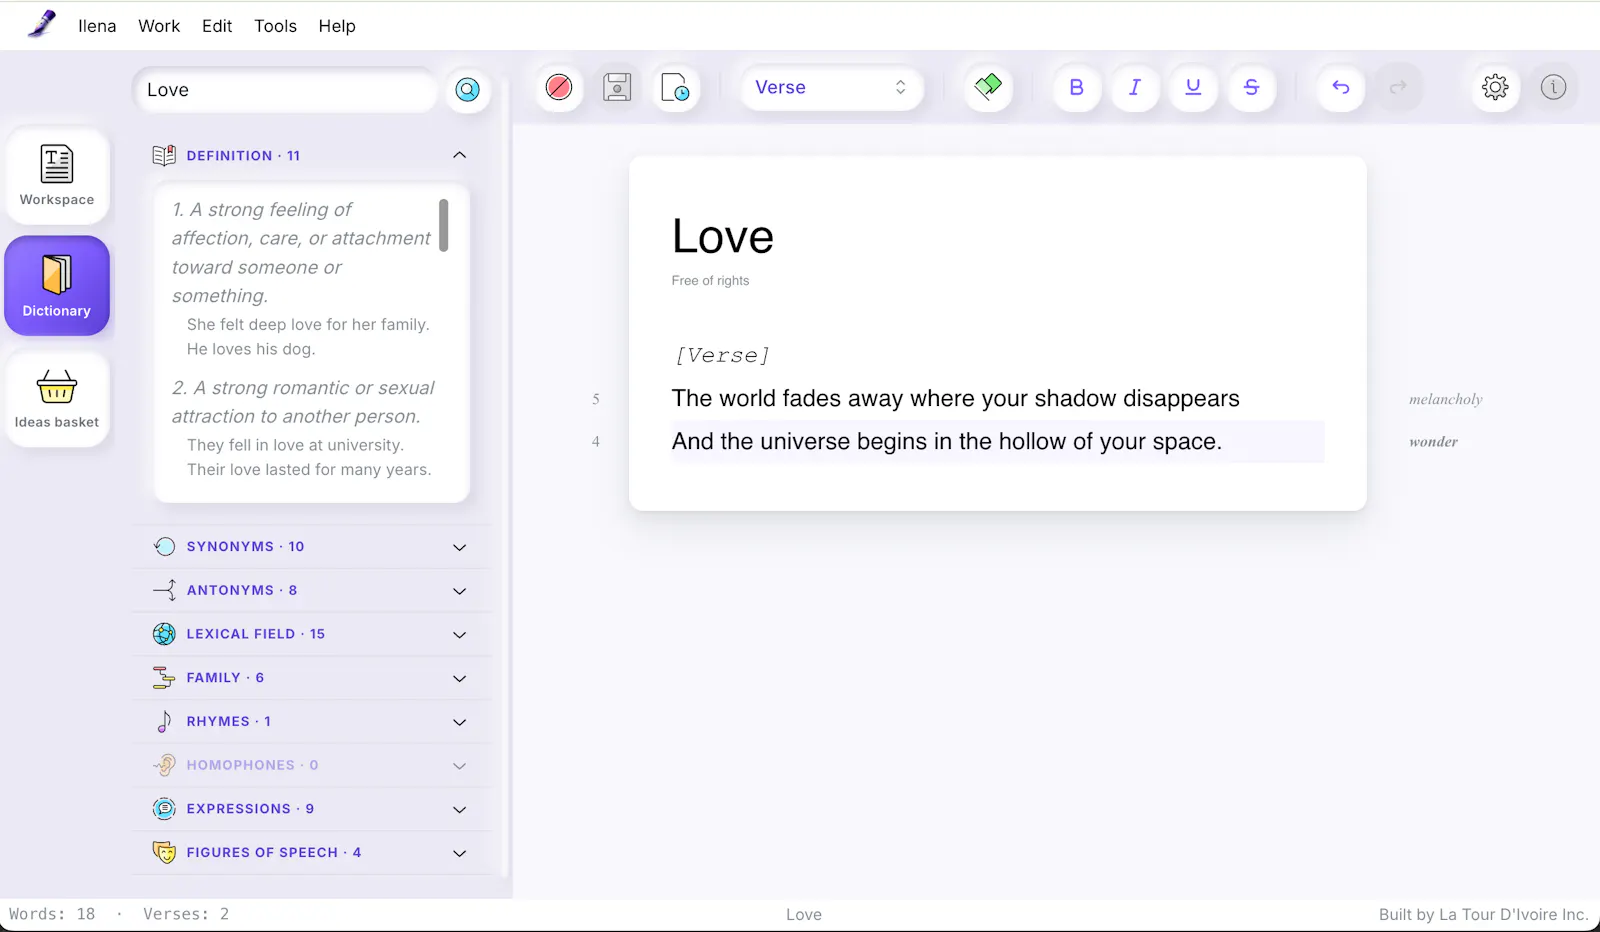1600x932 pixels.
Task: Click the [Verse] section marker
Action: pyautogui.click(x=722, y=355)
